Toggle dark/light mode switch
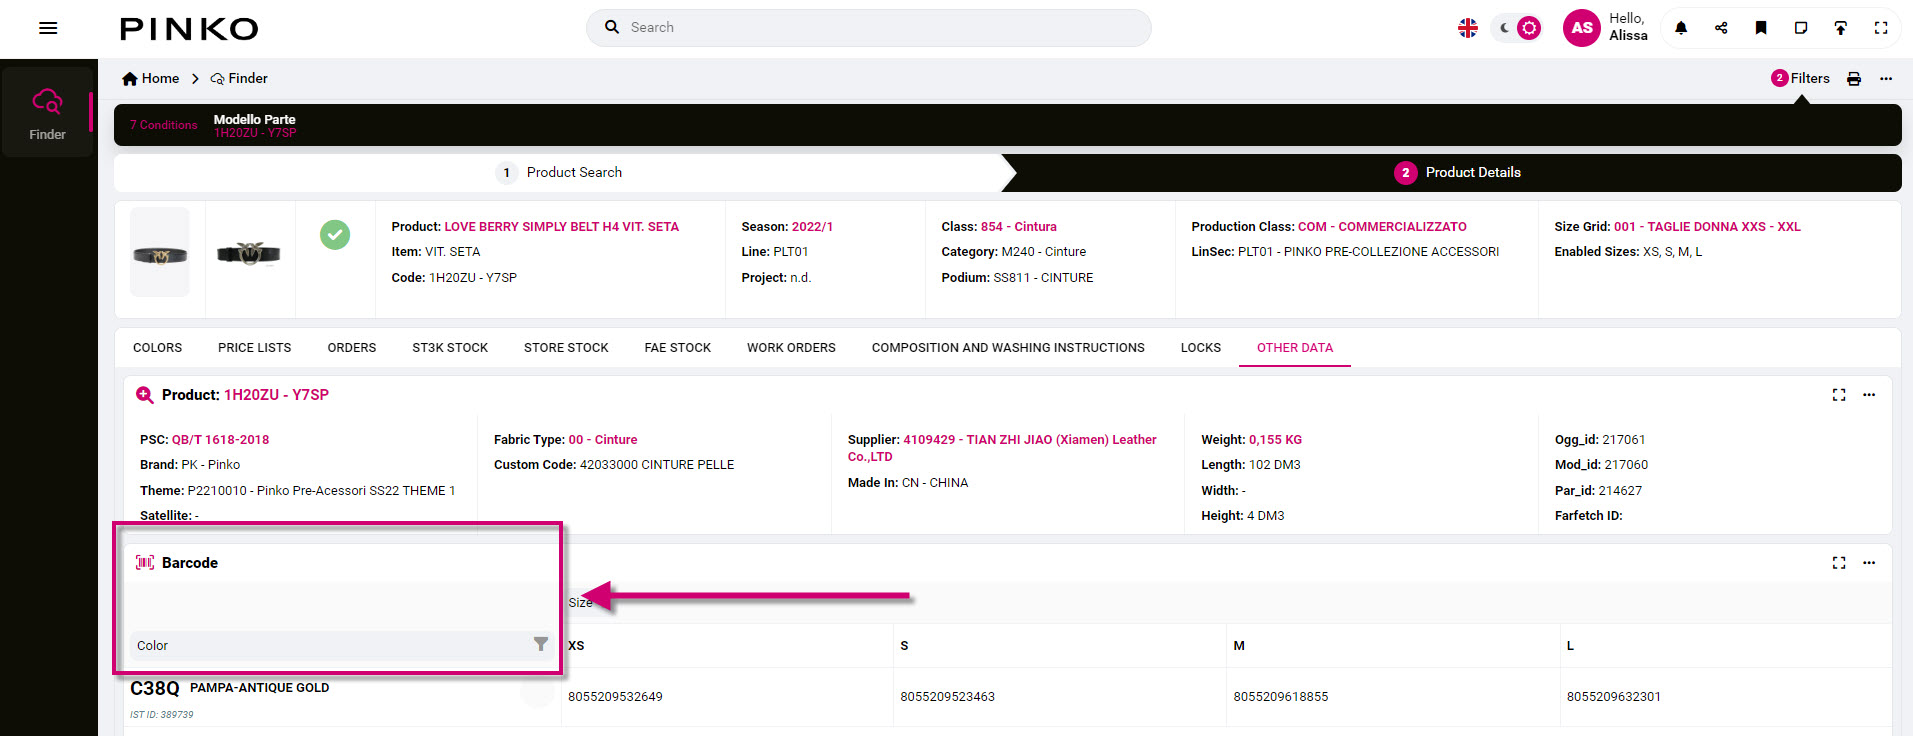1913x736 pixels. point(1517,28)
